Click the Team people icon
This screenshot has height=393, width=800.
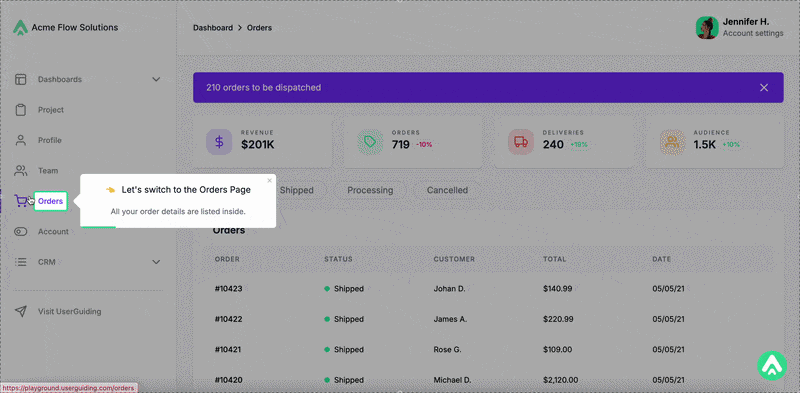[20, 170]
